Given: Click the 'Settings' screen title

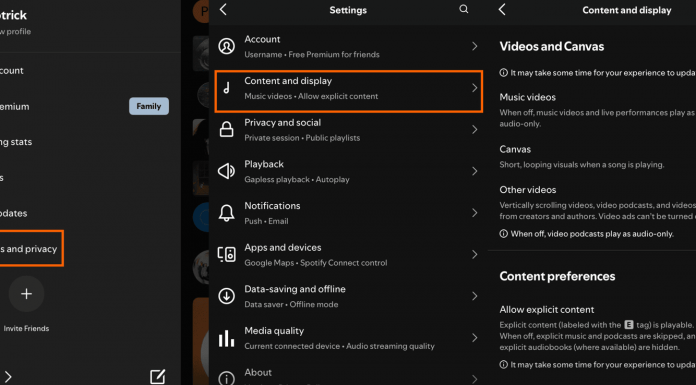Looking at the screenshot, I should pyautogui.click(x=348, y=10).
